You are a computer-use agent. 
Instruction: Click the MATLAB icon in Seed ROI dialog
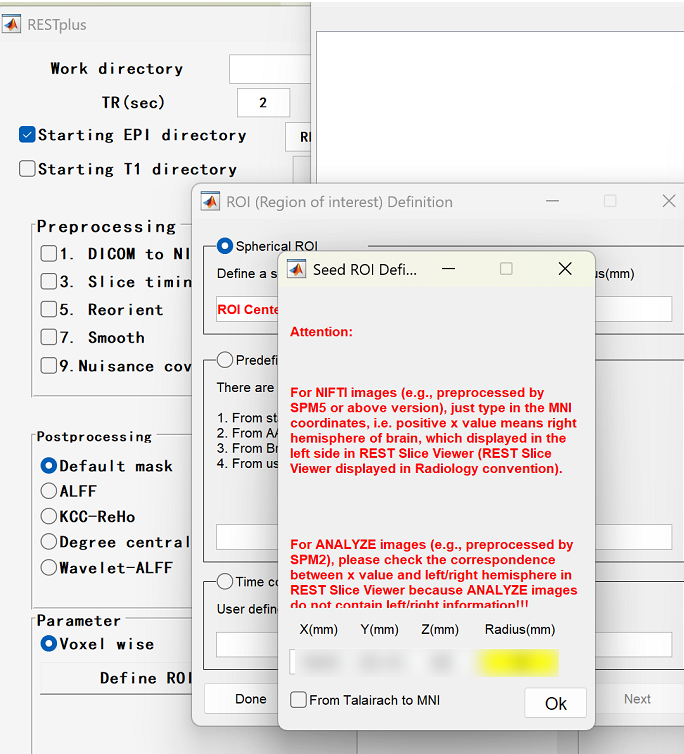296,269
